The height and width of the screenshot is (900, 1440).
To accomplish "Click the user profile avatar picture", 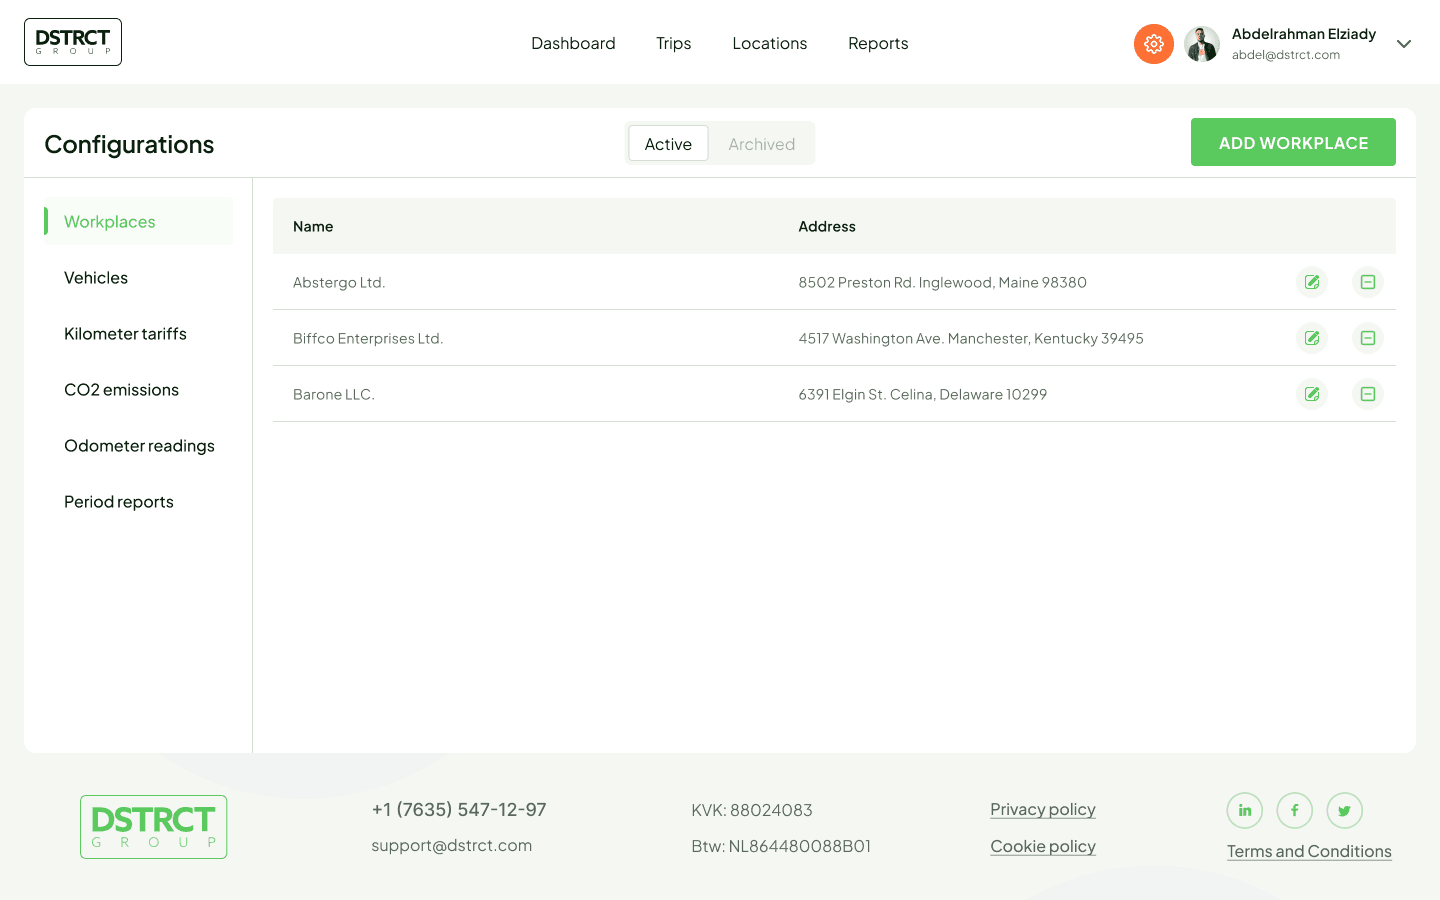I will (x=1201, y=44).
